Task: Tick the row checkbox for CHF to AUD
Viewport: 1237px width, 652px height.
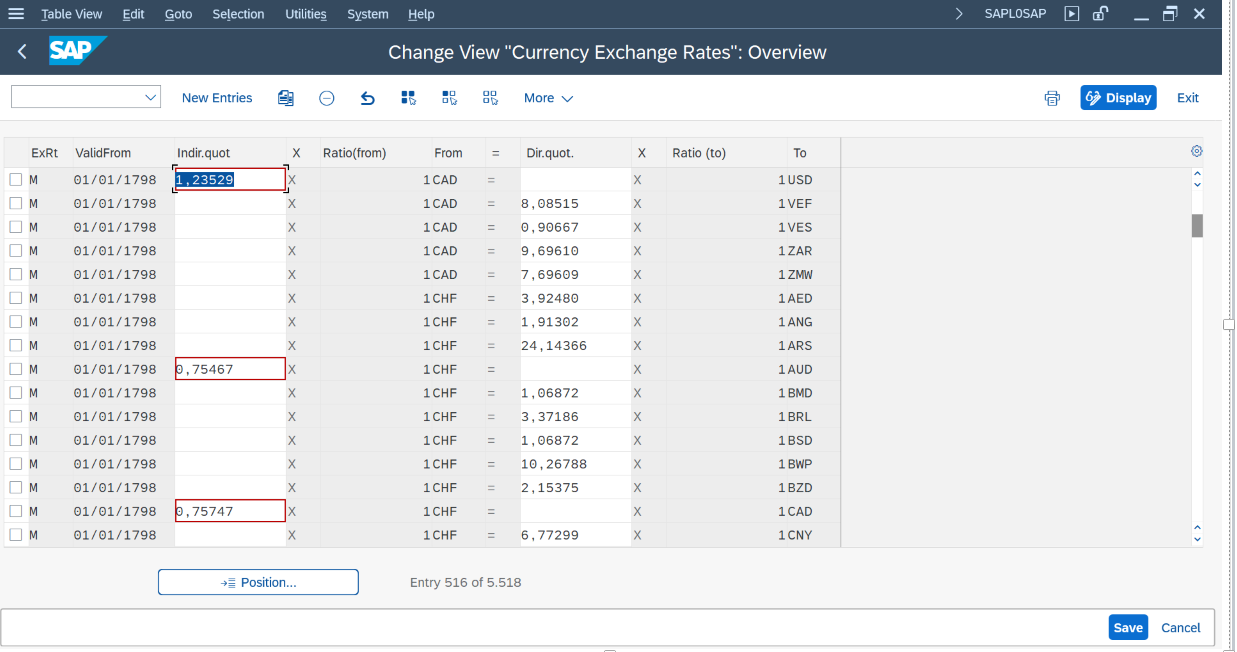Action: click(x=16, y=369)
